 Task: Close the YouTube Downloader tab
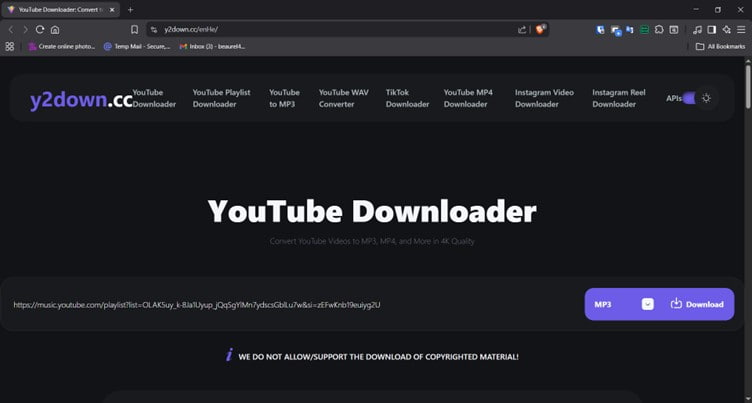112,10
